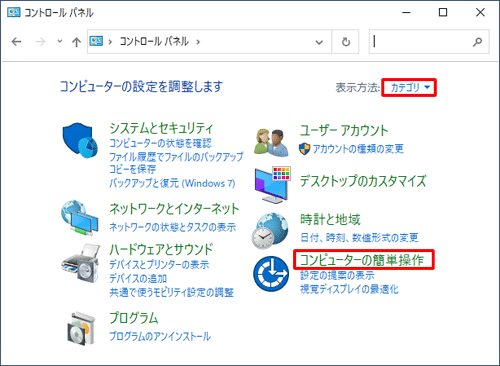Click the Desktop Customization monitor icon

(272, 184)
